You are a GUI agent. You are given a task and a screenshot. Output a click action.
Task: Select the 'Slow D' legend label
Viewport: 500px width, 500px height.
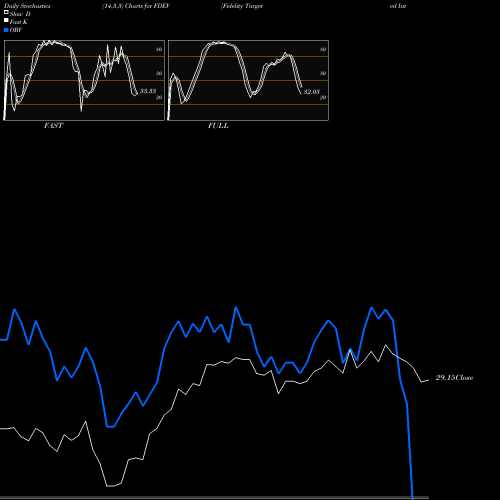pos(20,14)
